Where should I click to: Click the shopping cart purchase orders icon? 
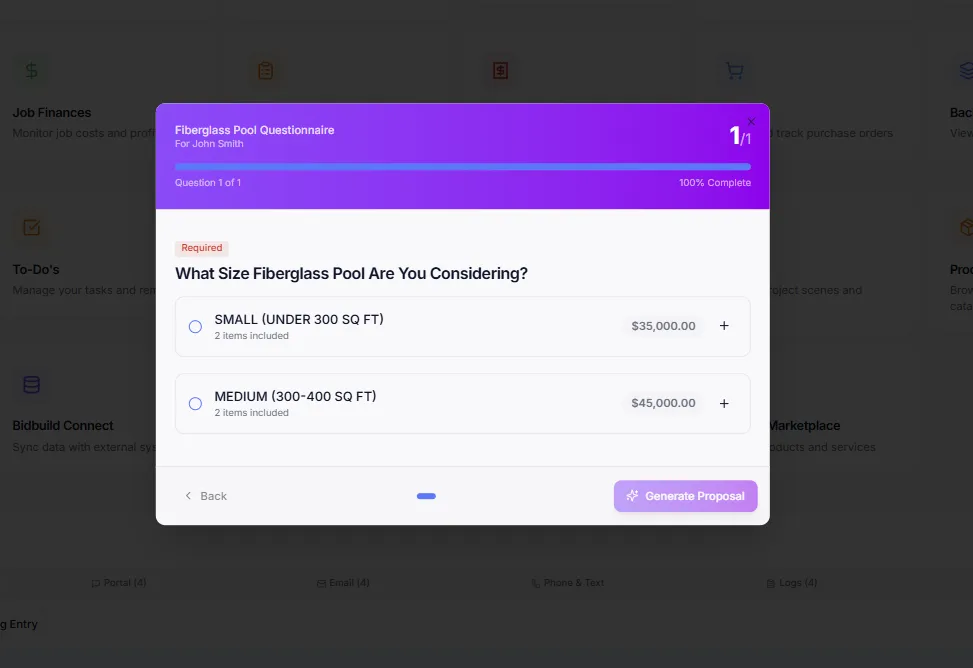(735, 70)
